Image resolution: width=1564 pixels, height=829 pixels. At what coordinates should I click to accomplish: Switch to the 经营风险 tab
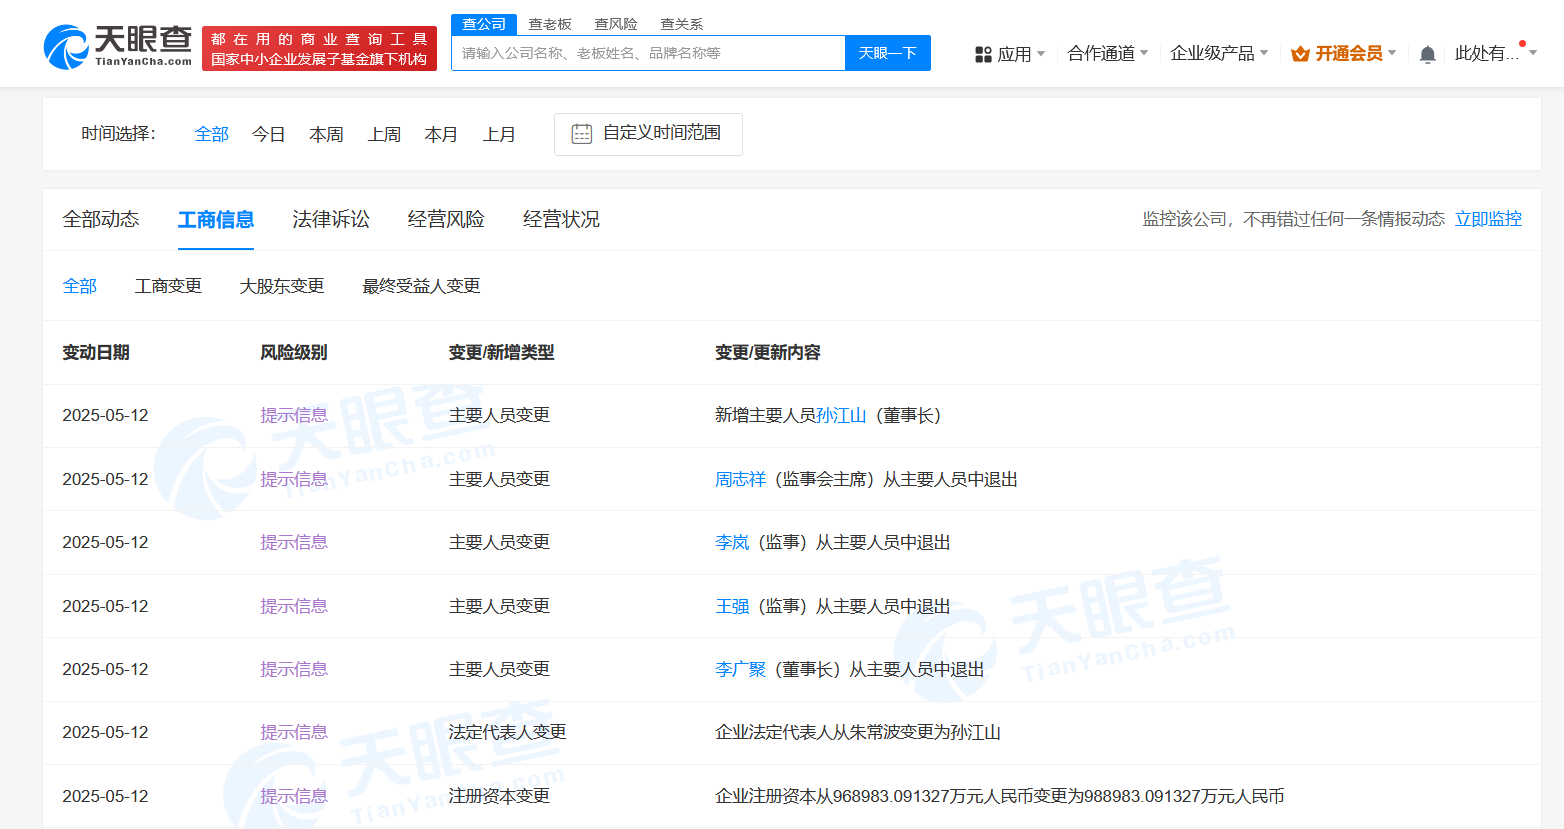pyautogui.click(x=446, y=219)
